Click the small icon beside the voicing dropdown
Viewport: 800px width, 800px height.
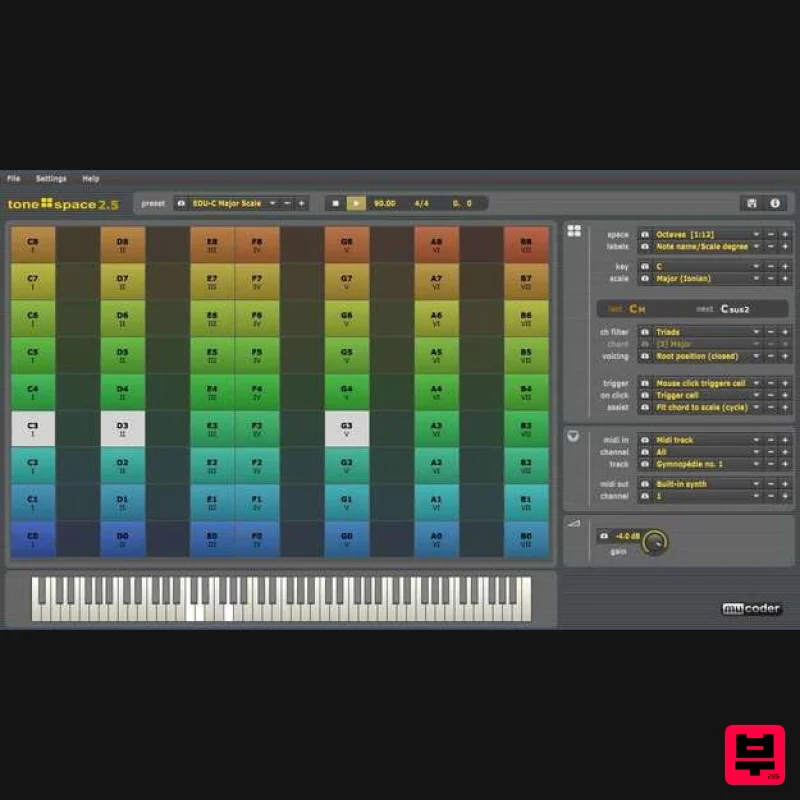tap(645, 356)
